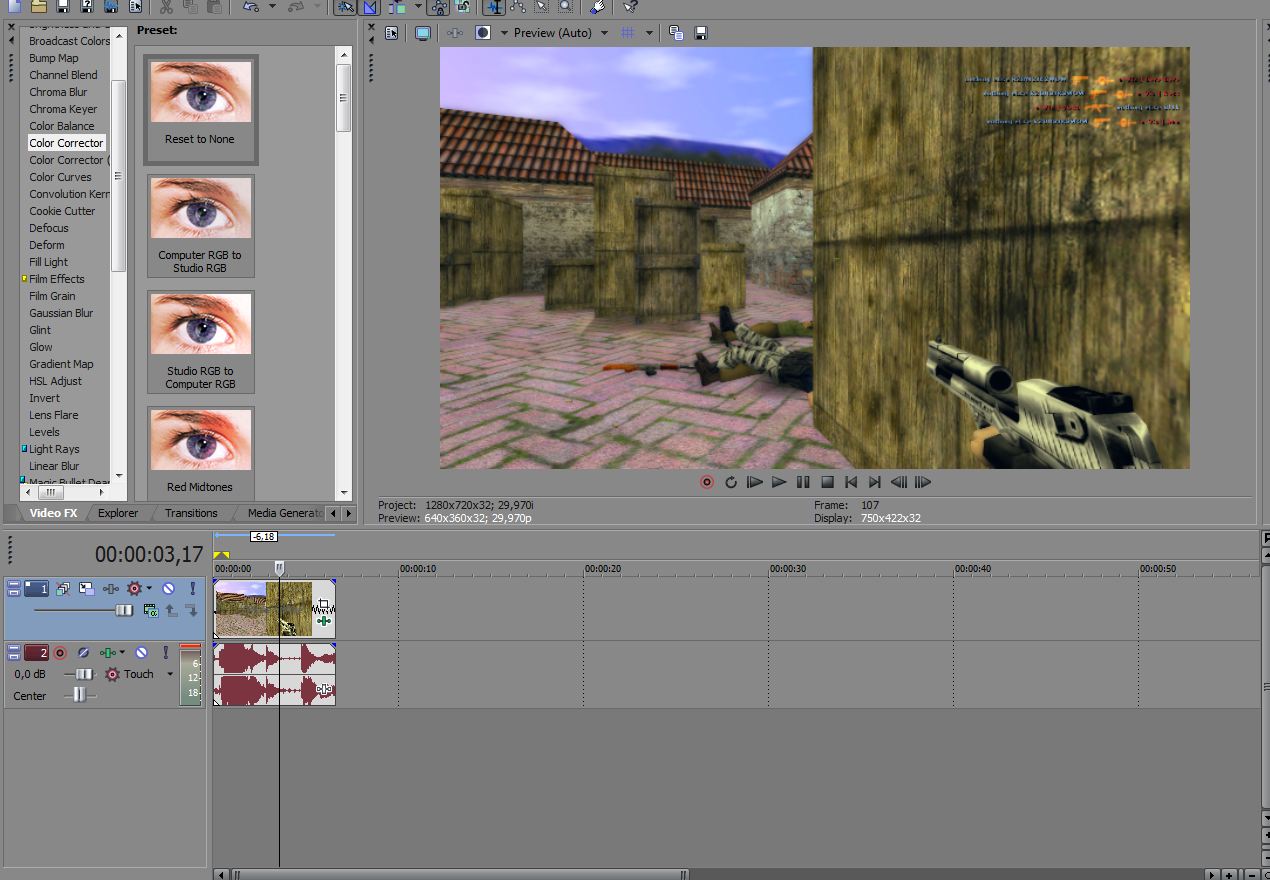Screen dimensions: 1270x880
Task: Click the Undo arrow in the toolbar
Action: click(x=251, y=7)
